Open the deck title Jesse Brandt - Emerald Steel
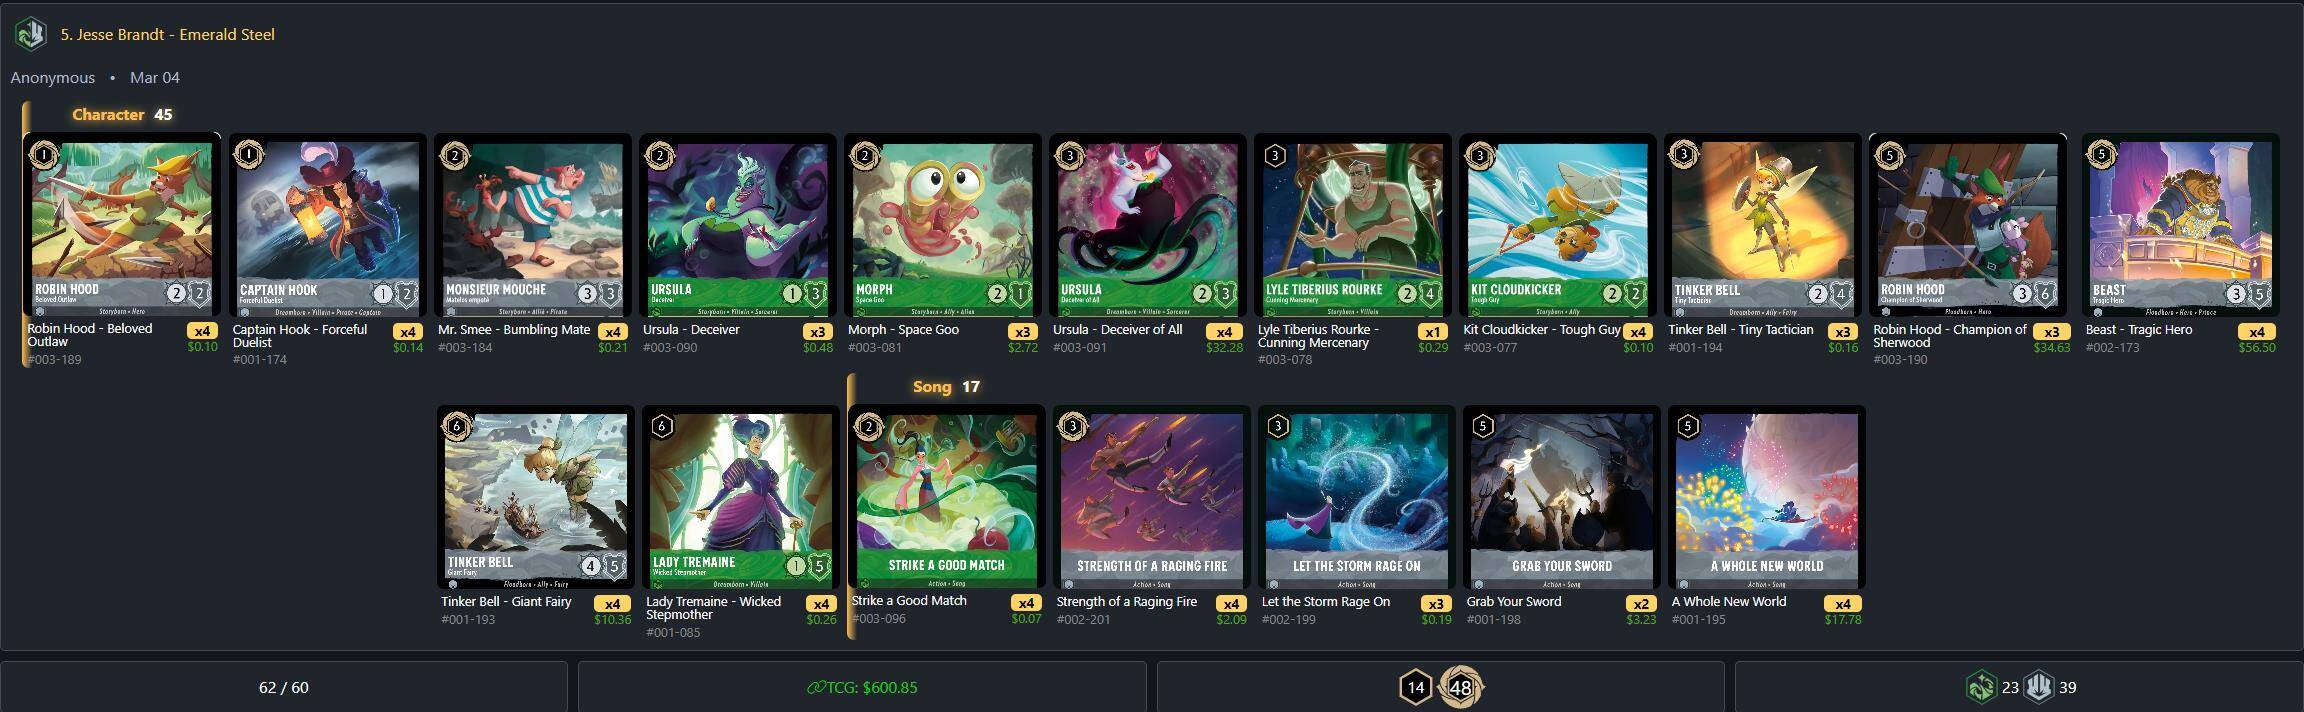Screen dimensions: 2304x712 click(167, 34)
